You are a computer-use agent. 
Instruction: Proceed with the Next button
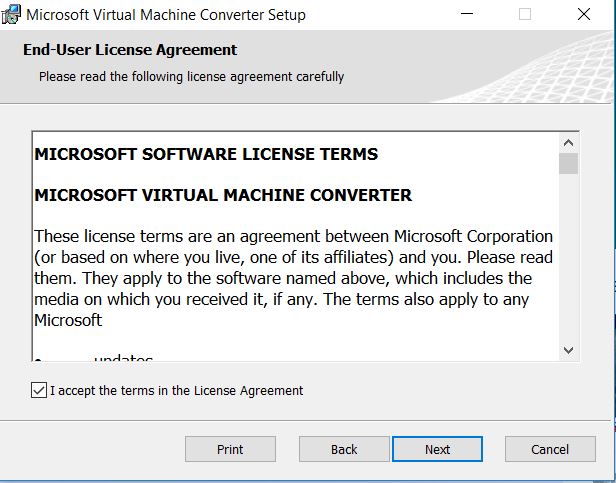coord(437,449)
